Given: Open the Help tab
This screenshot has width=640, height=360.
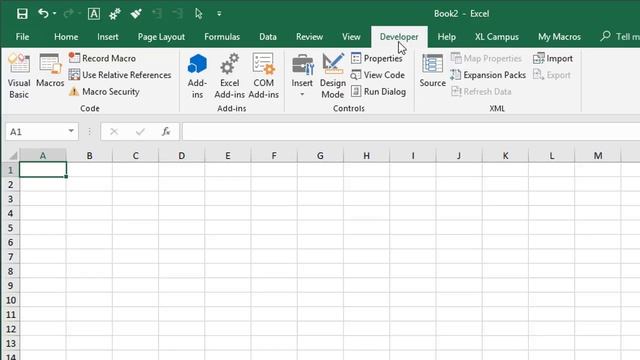Looking at the screenshot, I should [447, 37].
